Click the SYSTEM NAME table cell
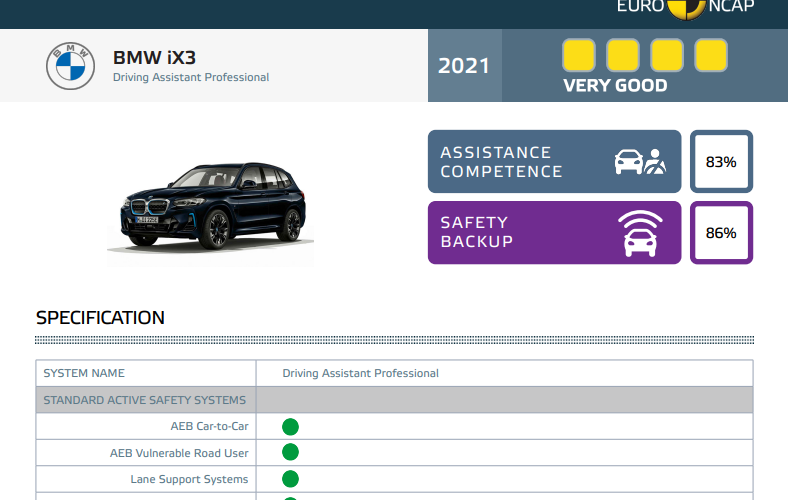 tap(146, 373)
